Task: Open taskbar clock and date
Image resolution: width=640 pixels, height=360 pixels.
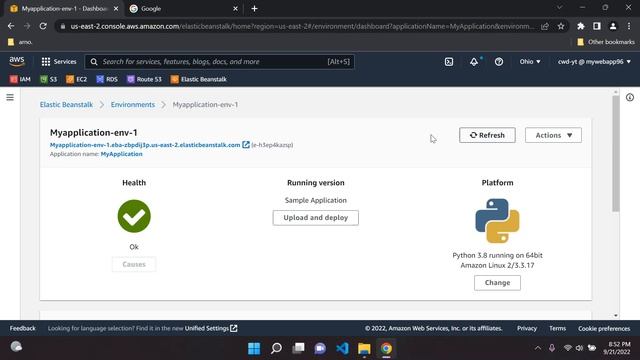Action: tap(617, 348)
